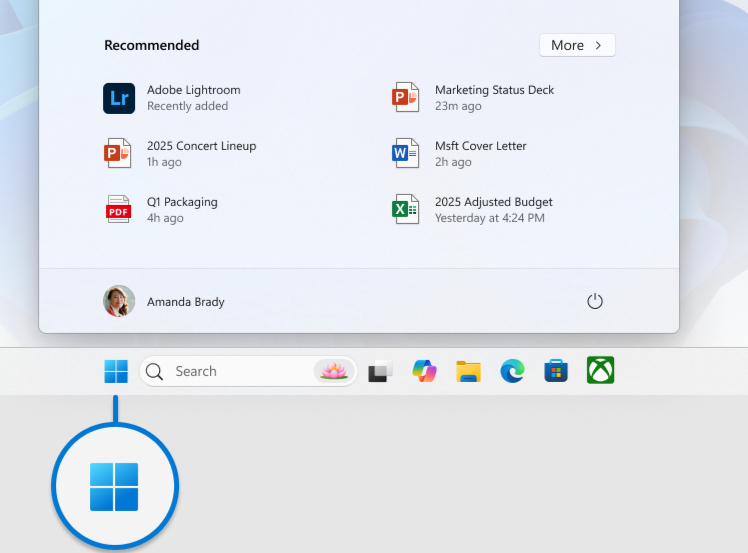The image size is (748, 553).
Task: Click the "Recently added" label
Action: click(187, 106)
